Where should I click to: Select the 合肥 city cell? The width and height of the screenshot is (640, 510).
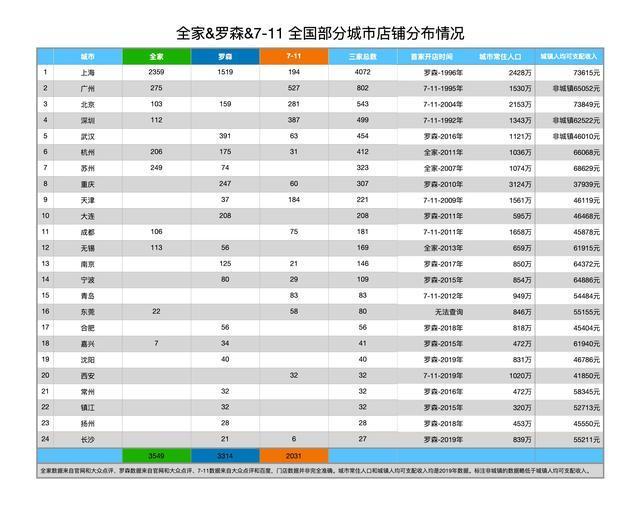pos(87,328)
